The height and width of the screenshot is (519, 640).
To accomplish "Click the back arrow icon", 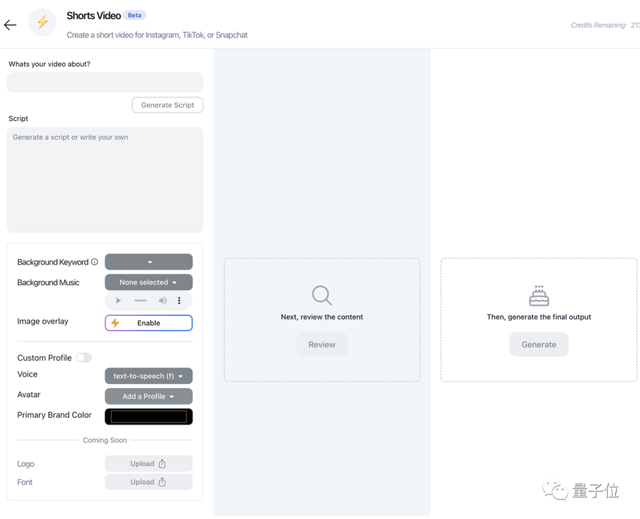I will (10, 25).
